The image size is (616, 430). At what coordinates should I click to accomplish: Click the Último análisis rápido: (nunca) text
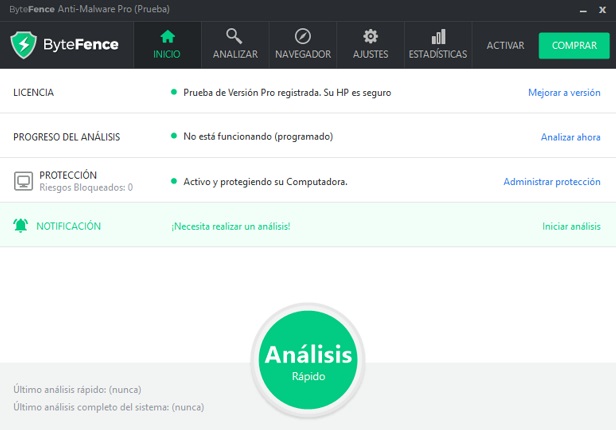tap(77, 390)
